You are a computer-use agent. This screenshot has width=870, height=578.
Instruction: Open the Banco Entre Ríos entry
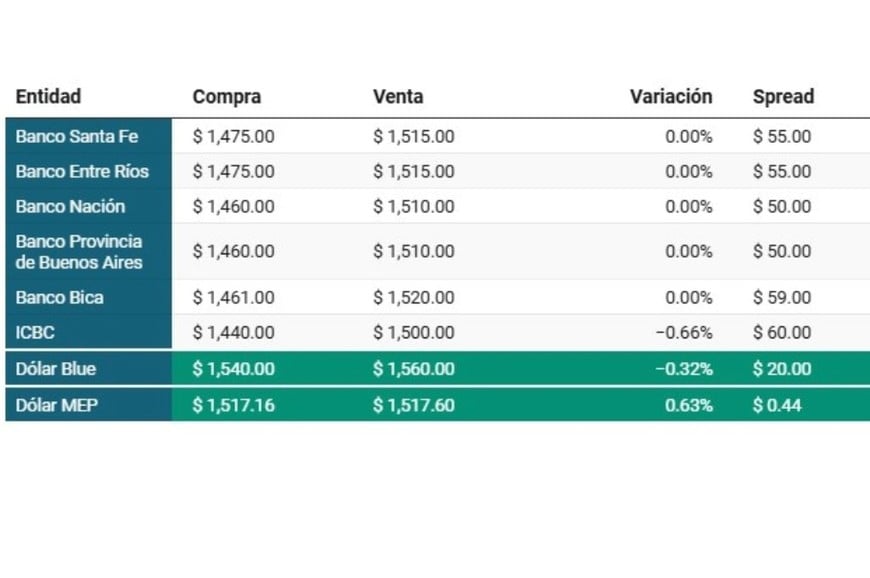[82, 171]
